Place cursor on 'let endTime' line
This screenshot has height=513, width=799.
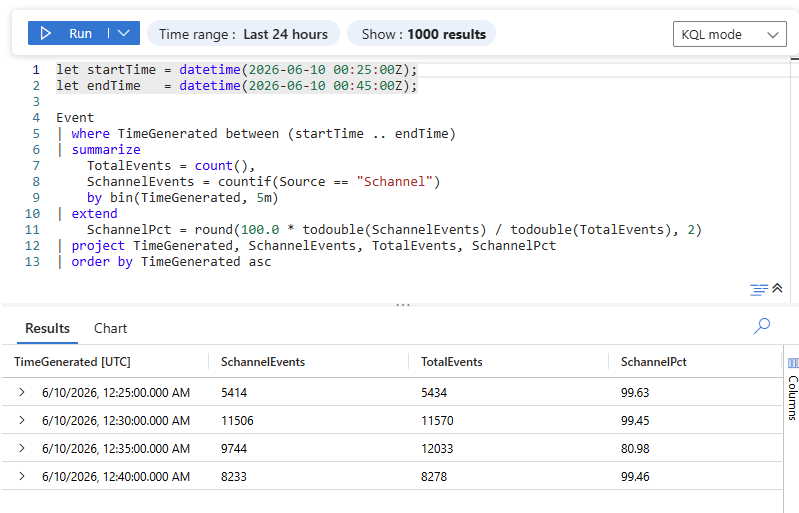coord(236,86)
